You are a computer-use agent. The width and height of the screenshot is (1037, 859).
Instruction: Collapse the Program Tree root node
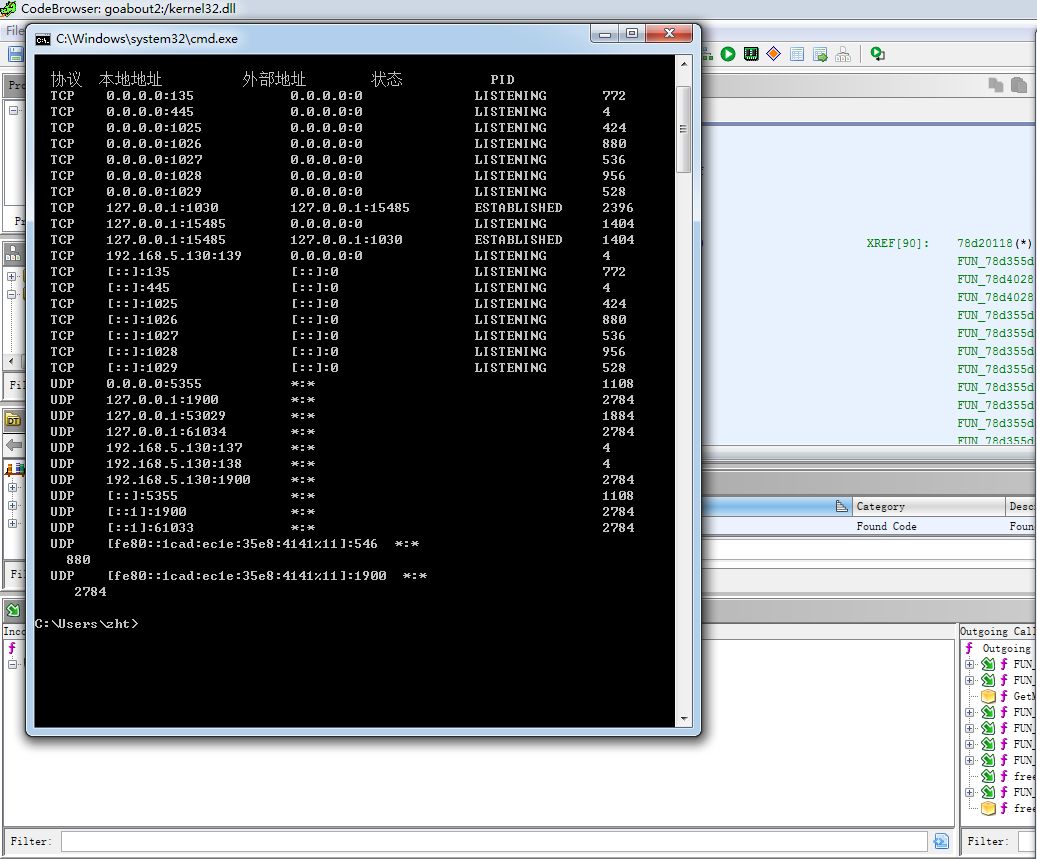[x=13, y=110]
